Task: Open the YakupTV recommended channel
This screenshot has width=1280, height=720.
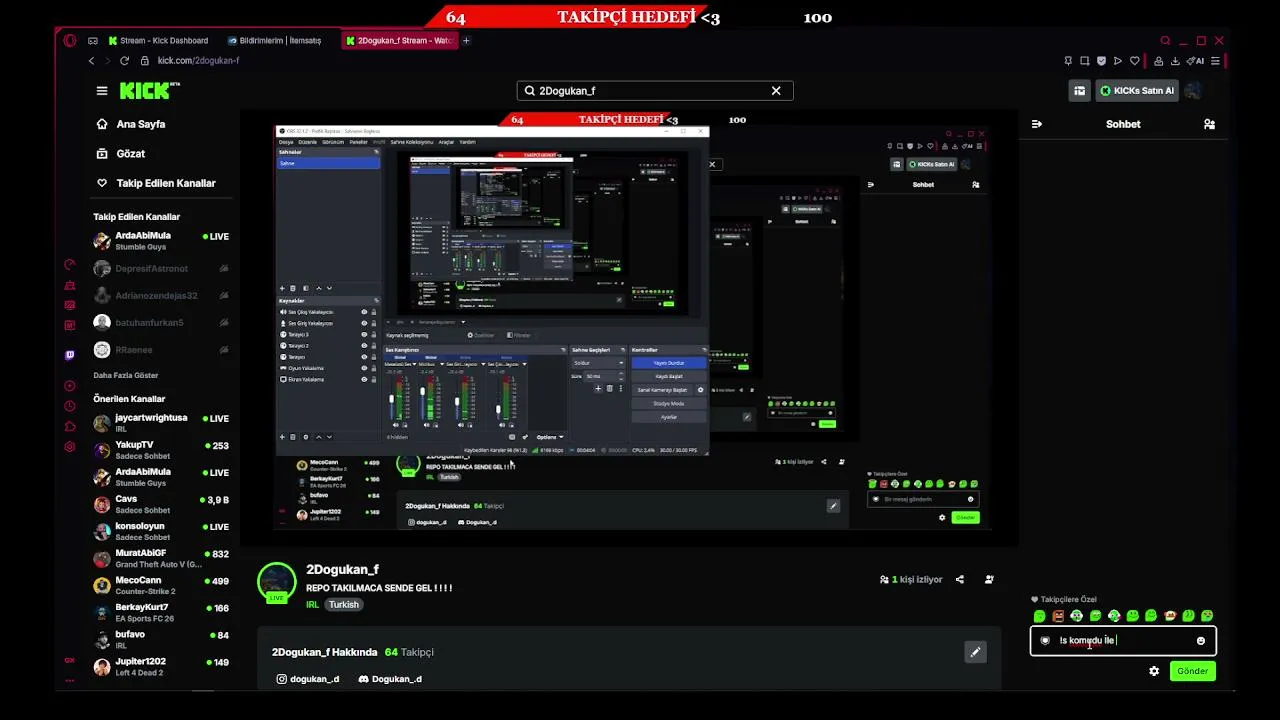Action: 162,450
